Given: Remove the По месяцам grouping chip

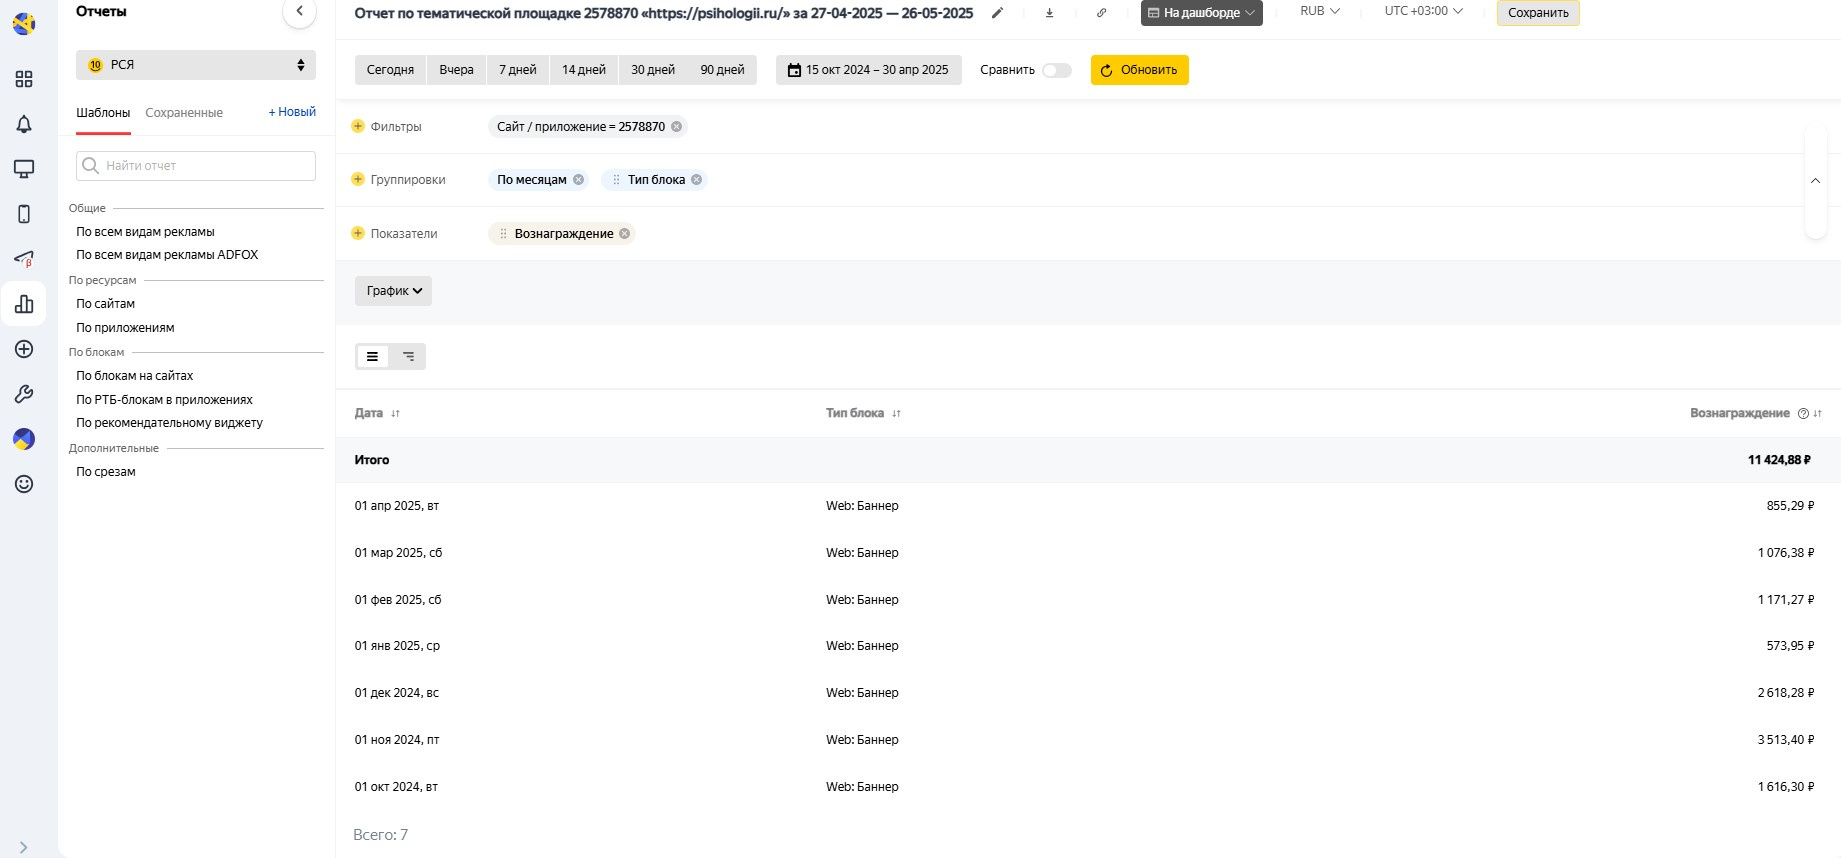Looking at the screenshot, I should (578, 180).
